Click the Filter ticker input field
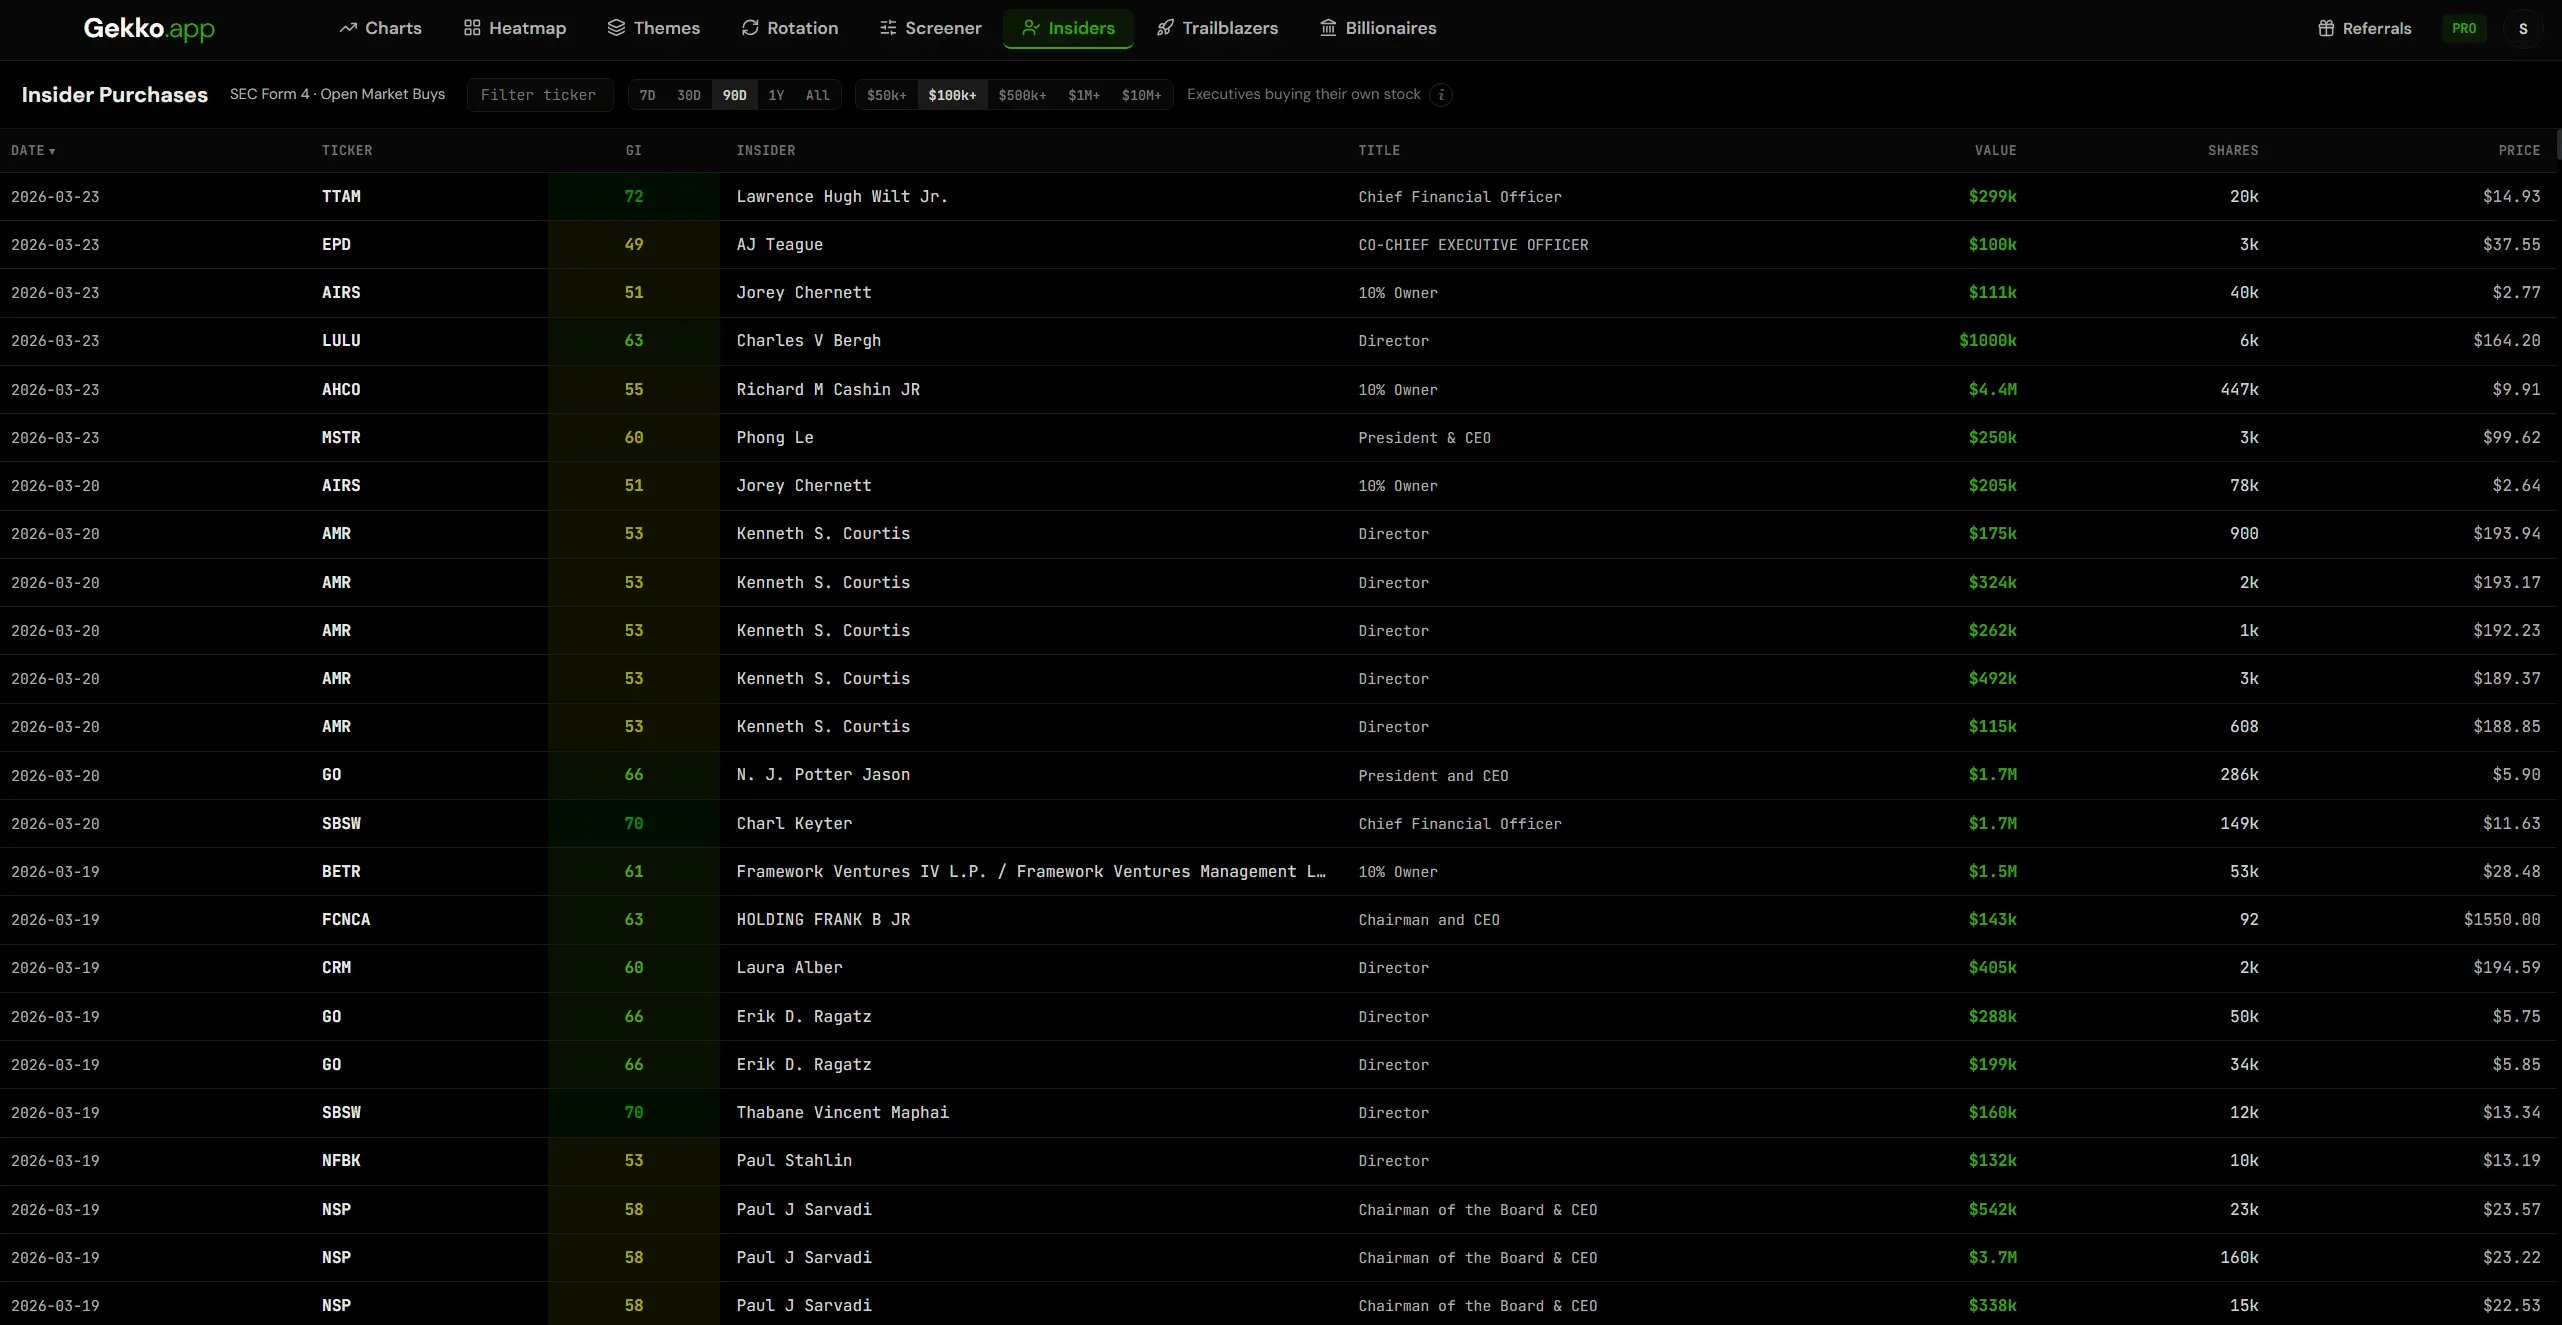 539,95
